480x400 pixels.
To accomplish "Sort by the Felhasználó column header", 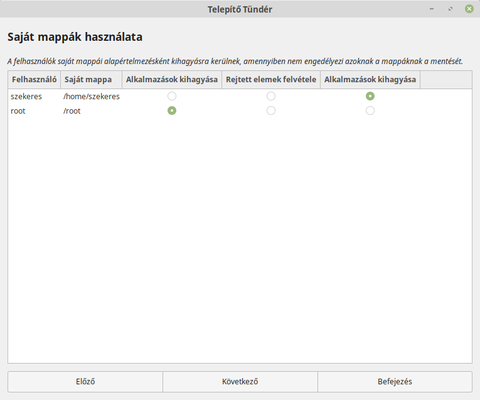I will 34,80.
